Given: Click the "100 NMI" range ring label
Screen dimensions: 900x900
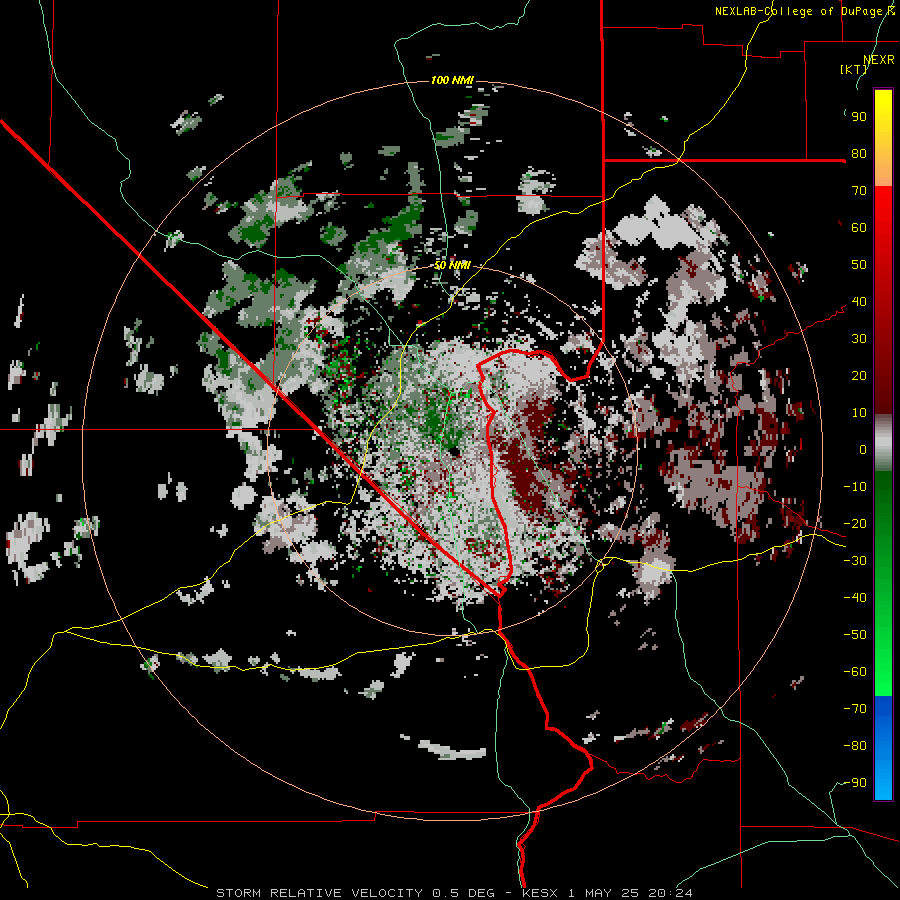Looking at the screenshot, I should click(452, 80).
